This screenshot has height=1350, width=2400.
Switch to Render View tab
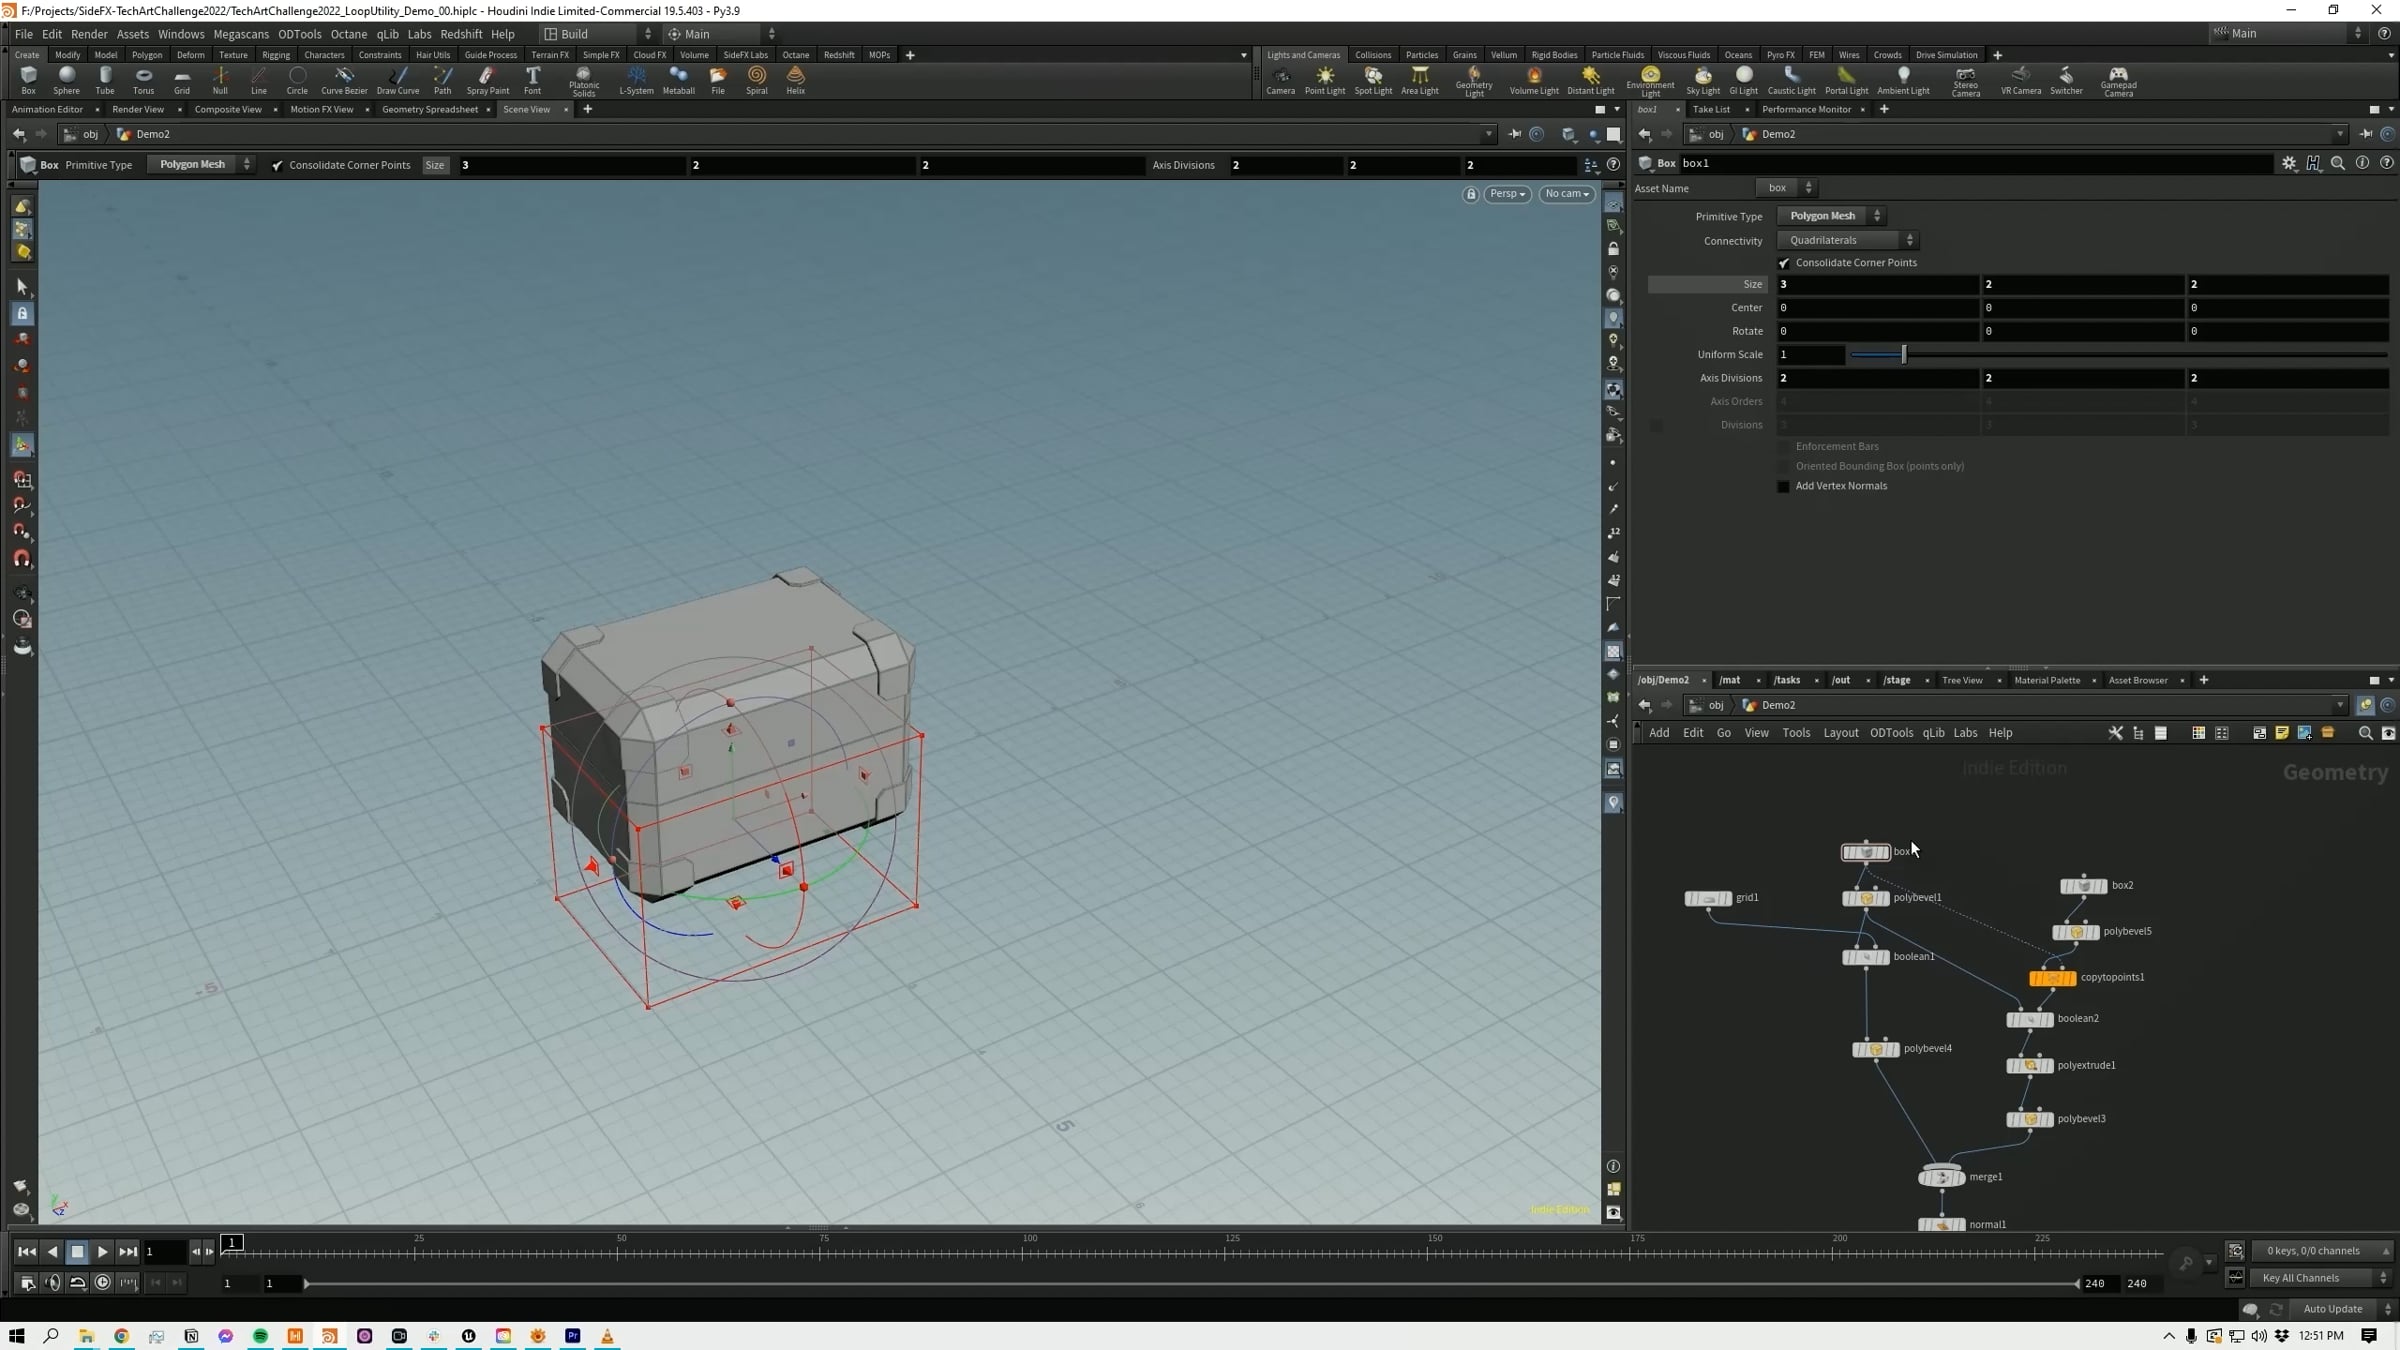pos(138,109)
